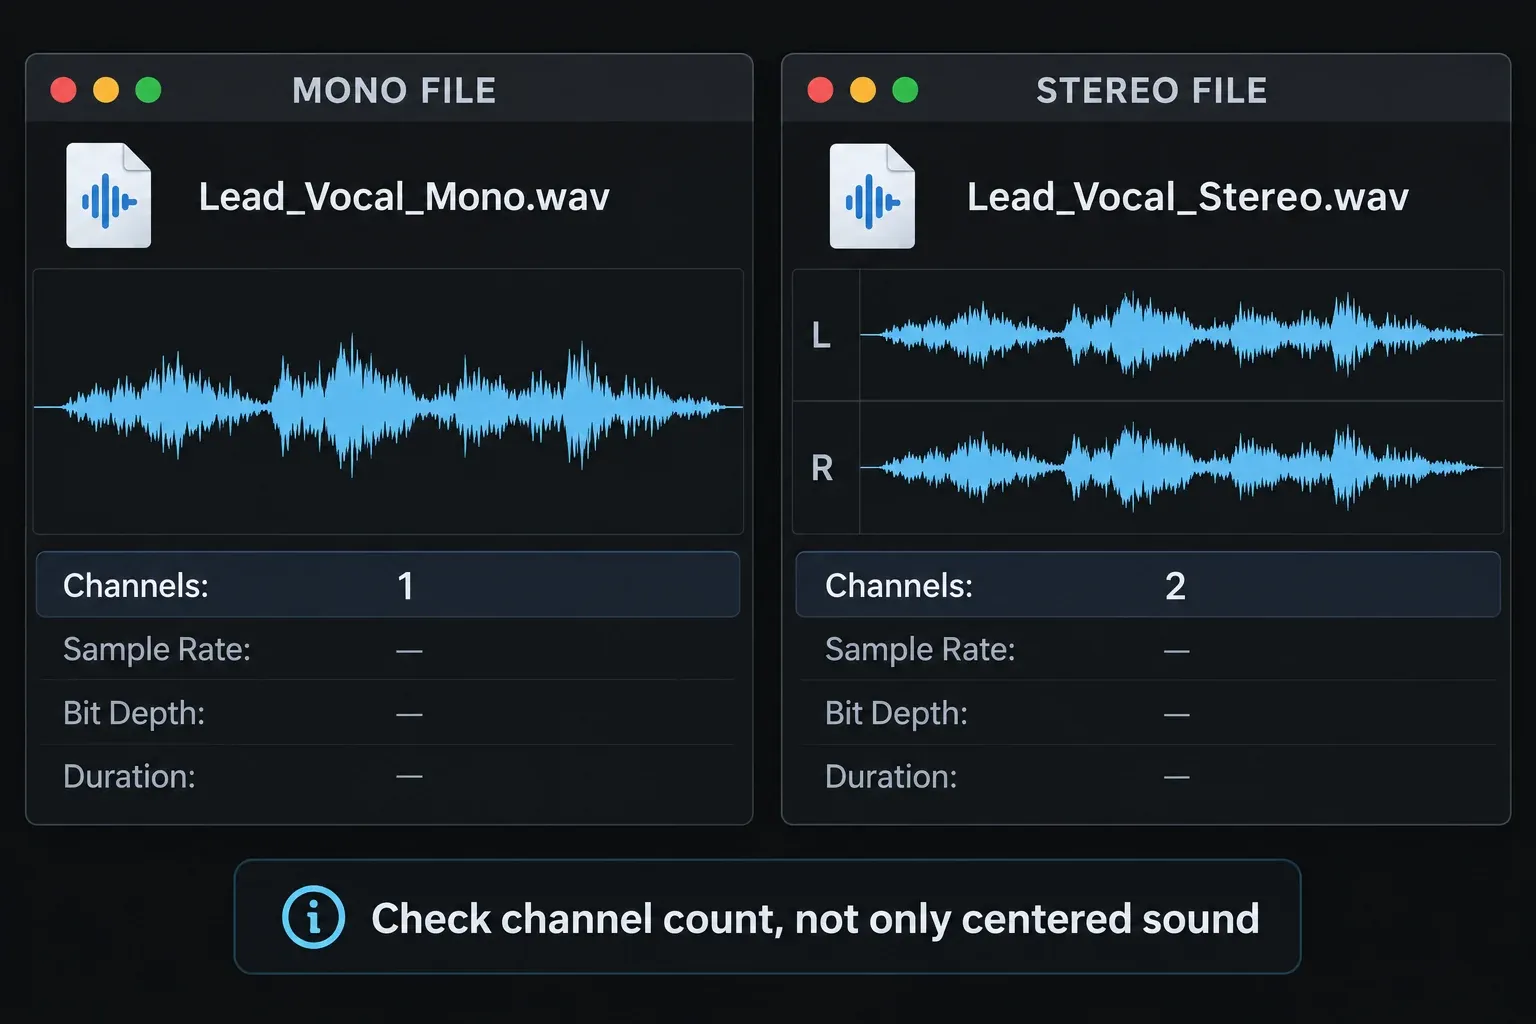The height and width of the screenshot is (1024, 1536).
Task: Click the info icon in the tip banner
Action: 313,917
